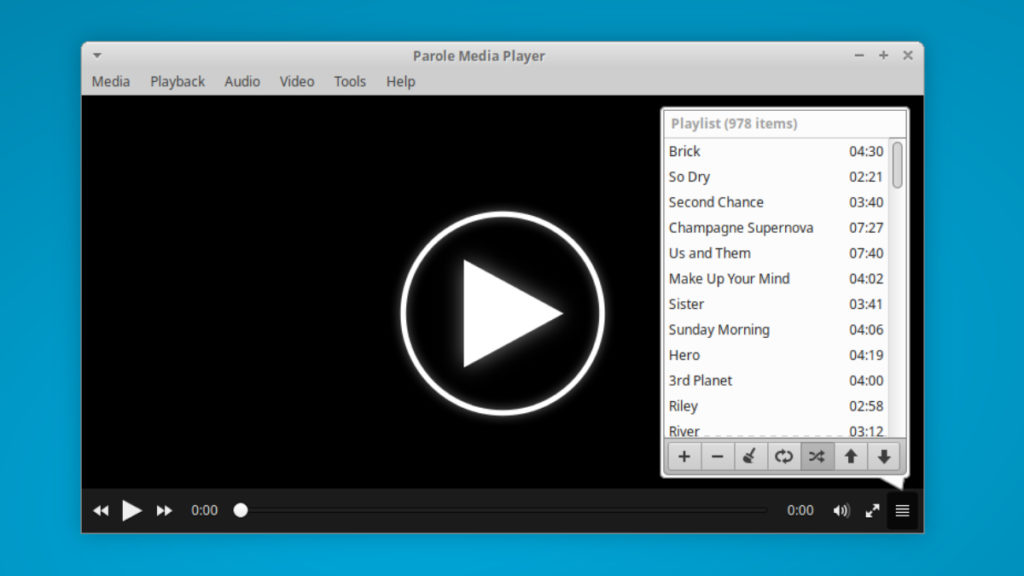Go back to the previous track
This screenshot has width=1024, height=576.
101,511
